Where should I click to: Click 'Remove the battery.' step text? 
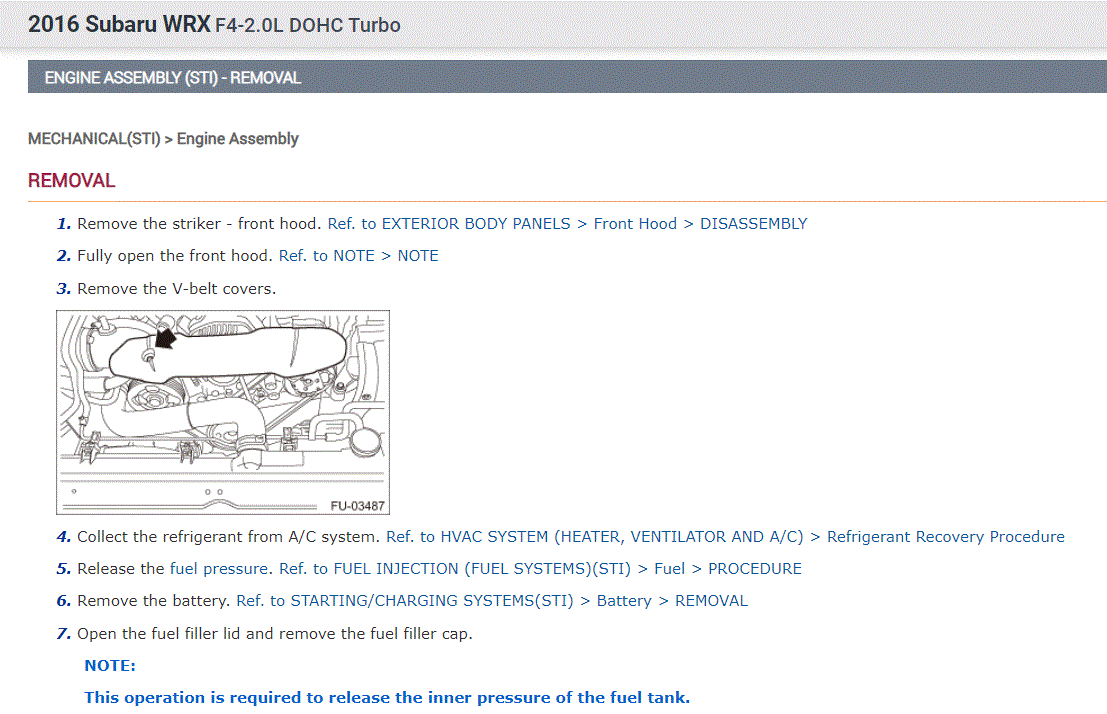154,601
